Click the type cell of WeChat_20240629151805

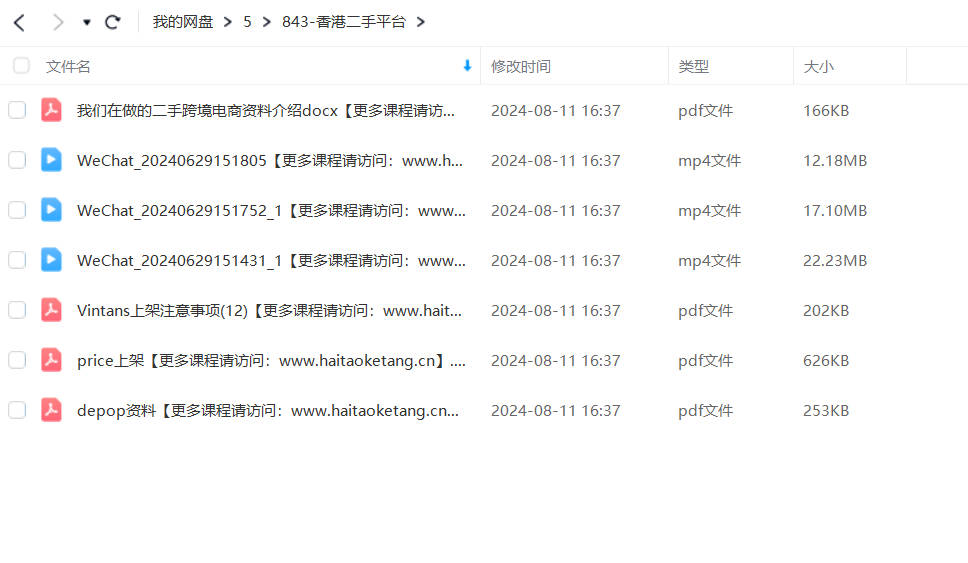pos(709,161)
